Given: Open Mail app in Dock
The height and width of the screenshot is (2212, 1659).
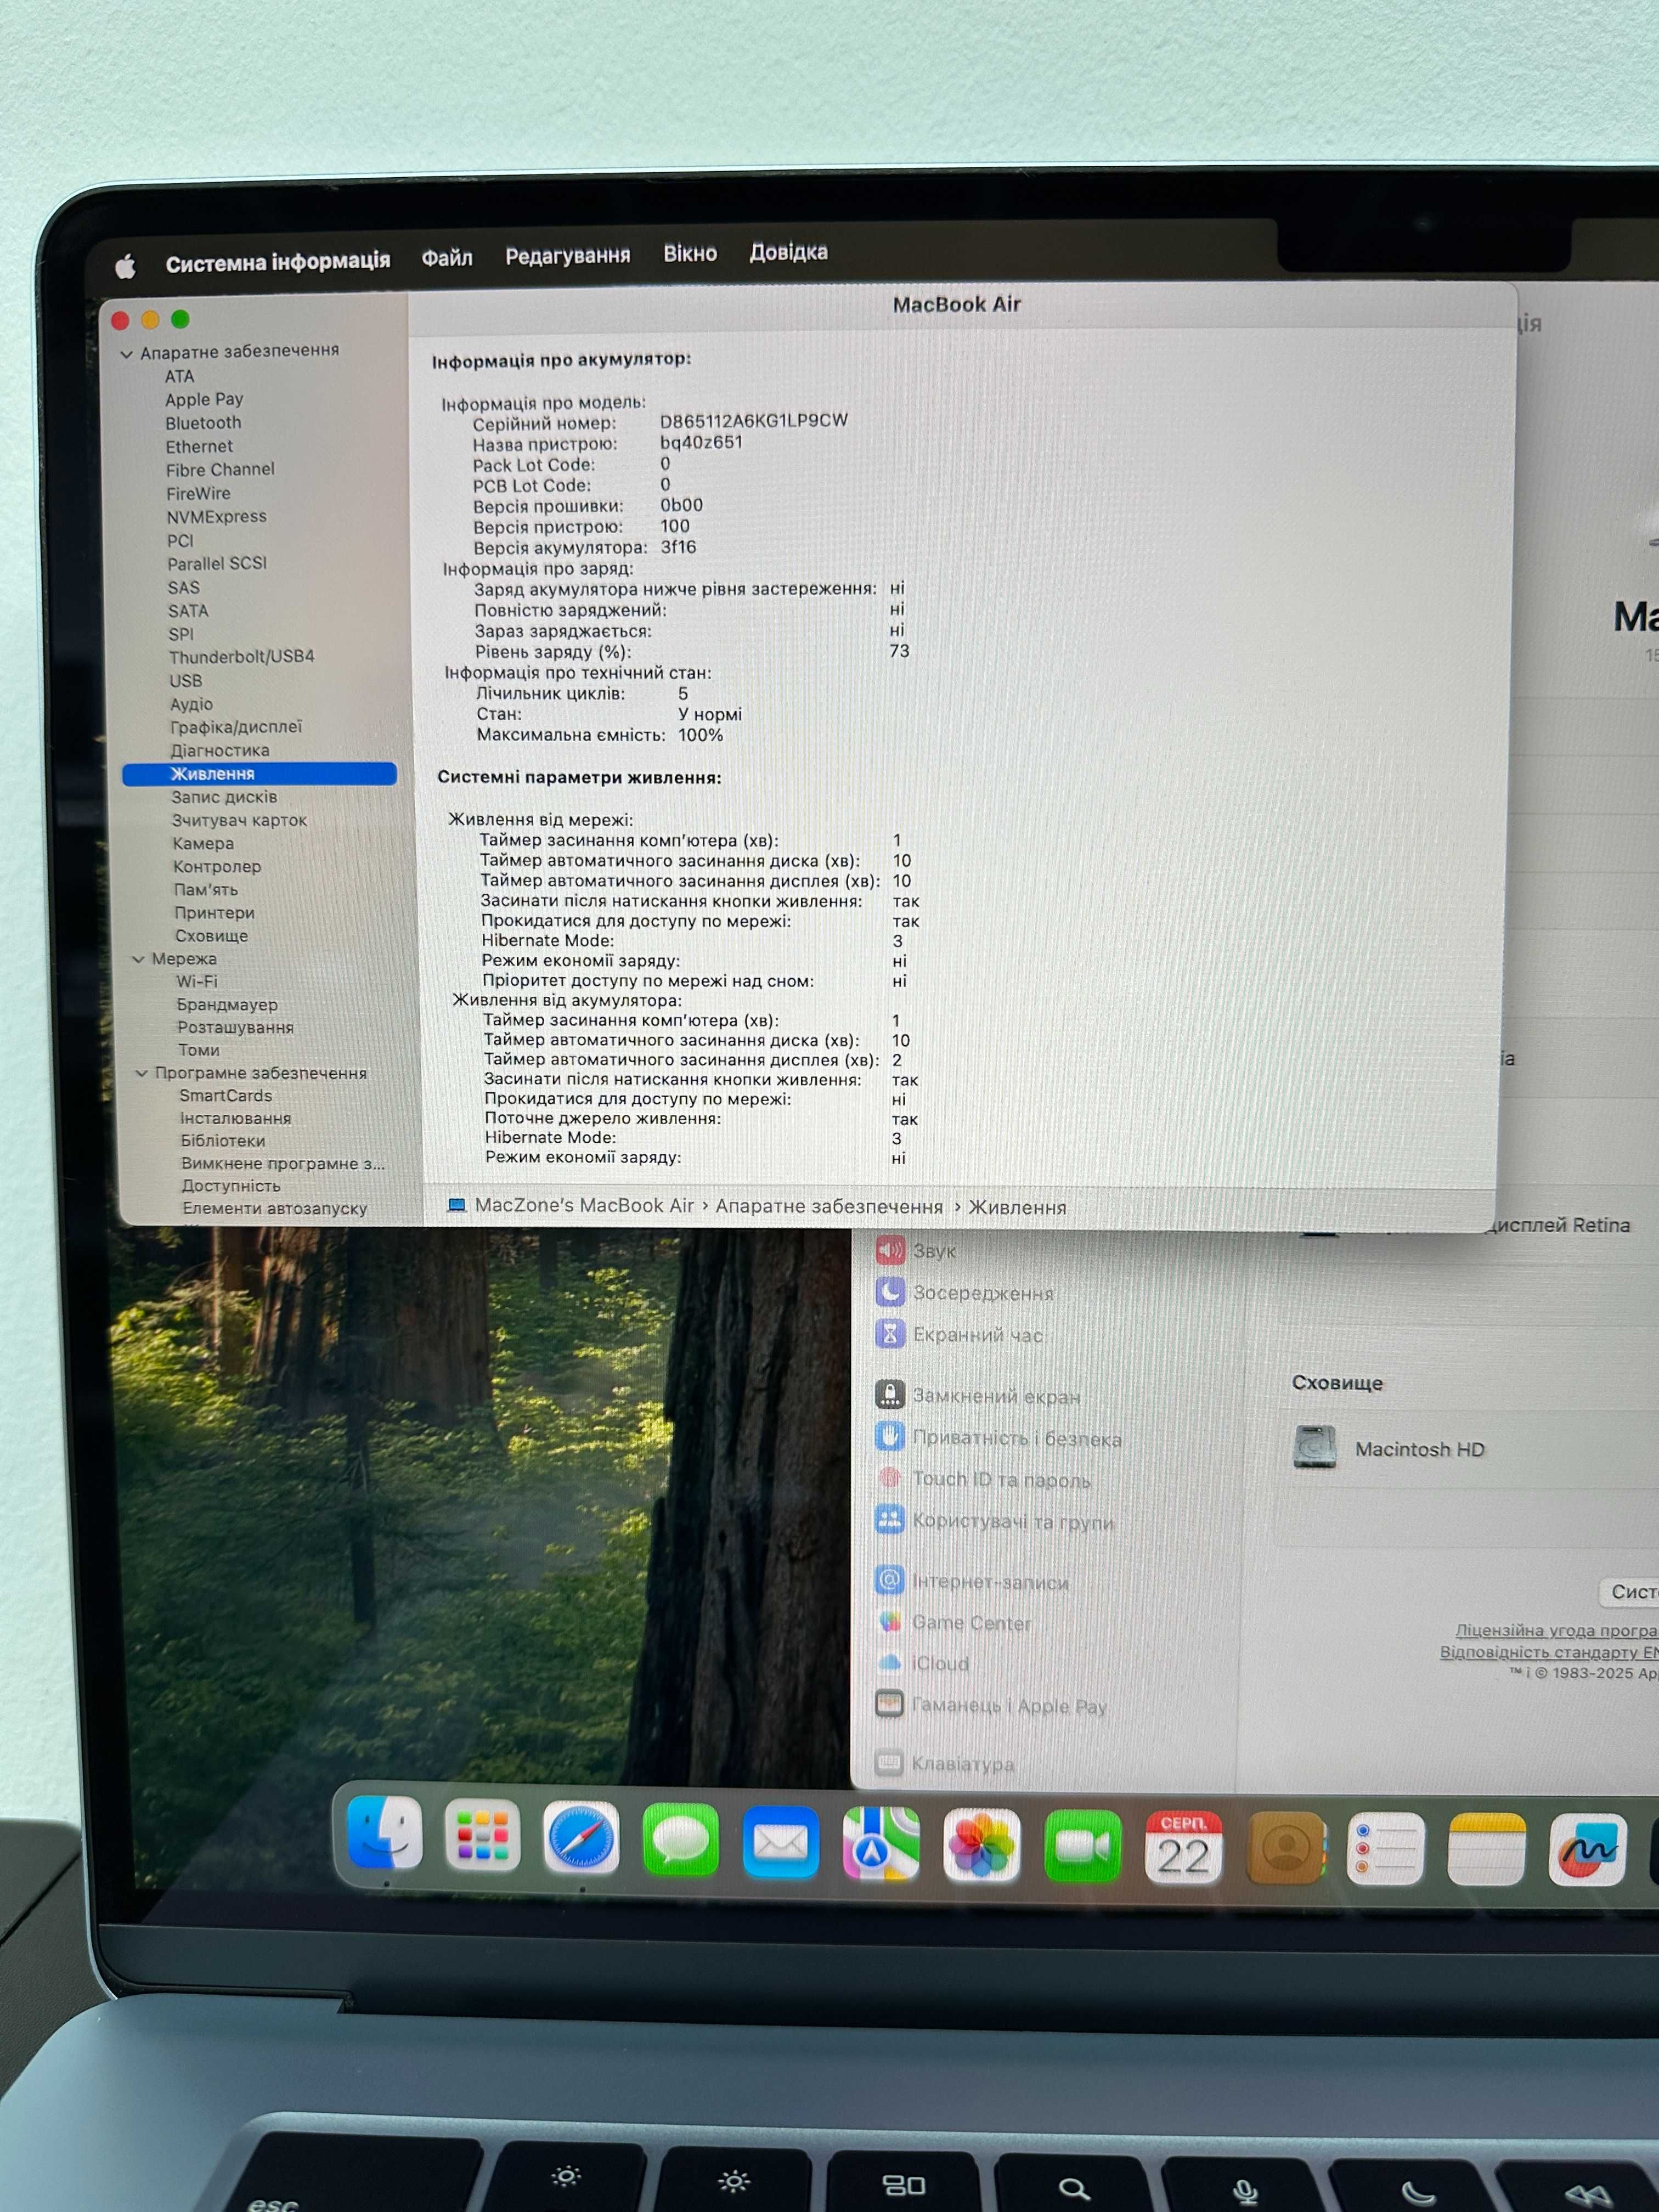Looking at the screenshot, I should tap(781, 1842).
